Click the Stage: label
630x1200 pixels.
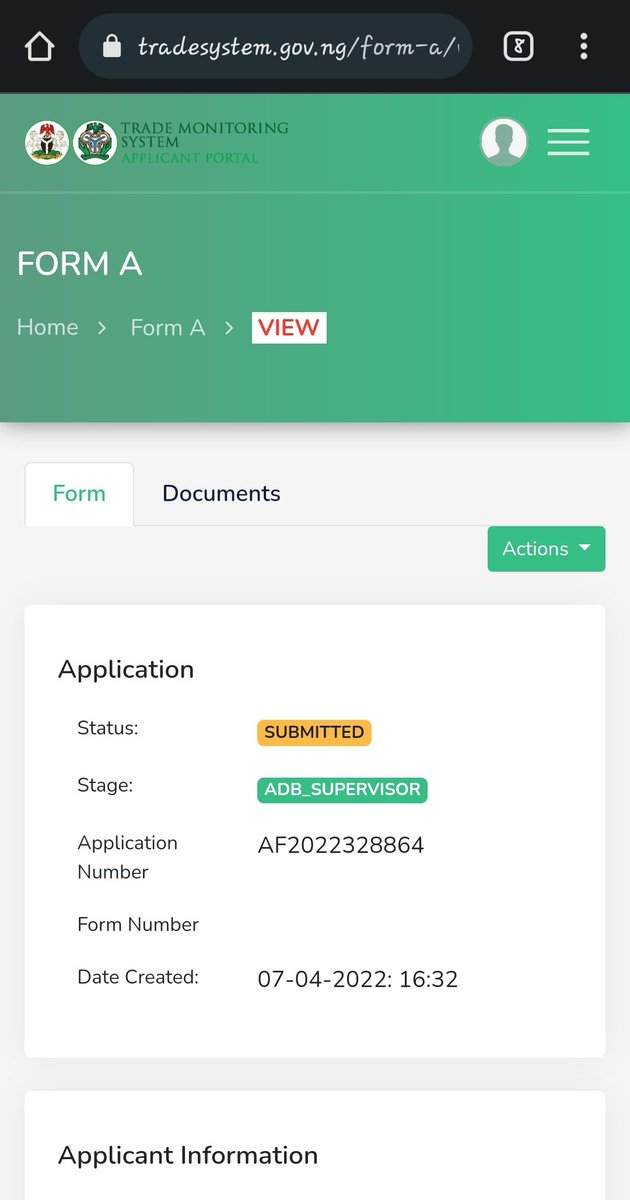coord(105,785)
